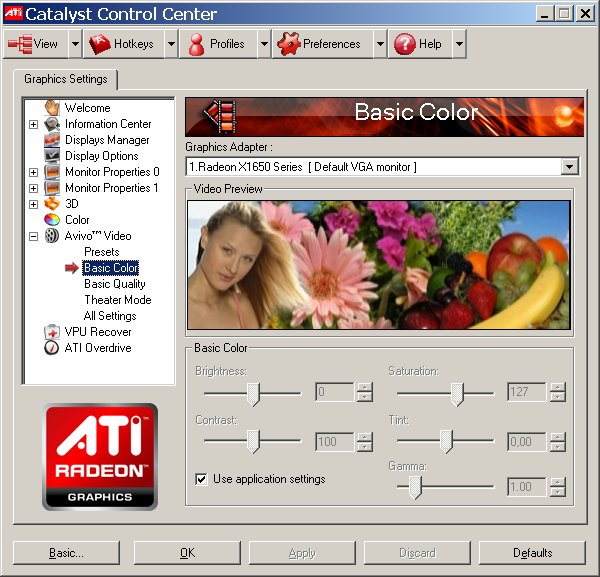Click the Discard button
Viewport: 600px width, 577px height.
coord(417,553)
